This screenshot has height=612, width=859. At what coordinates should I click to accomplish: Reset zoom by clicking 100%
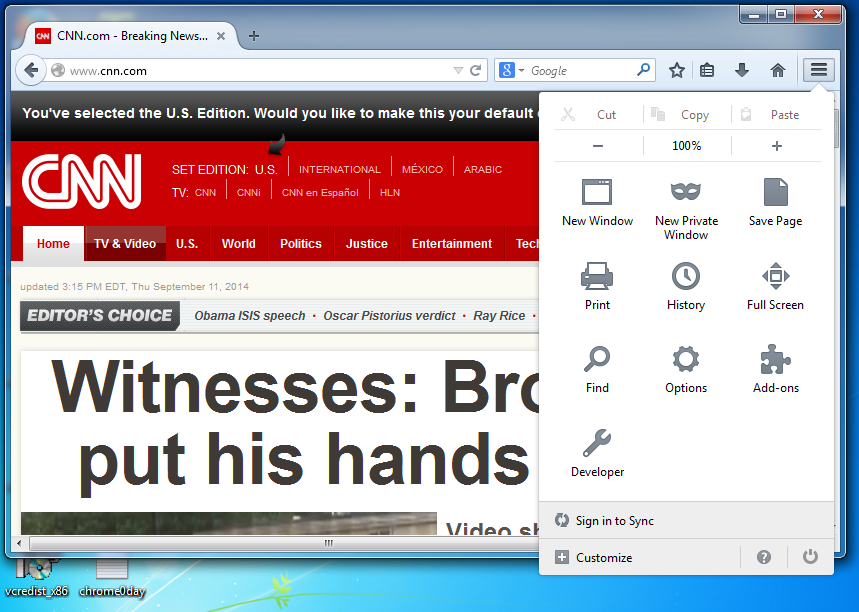[687, 146]
